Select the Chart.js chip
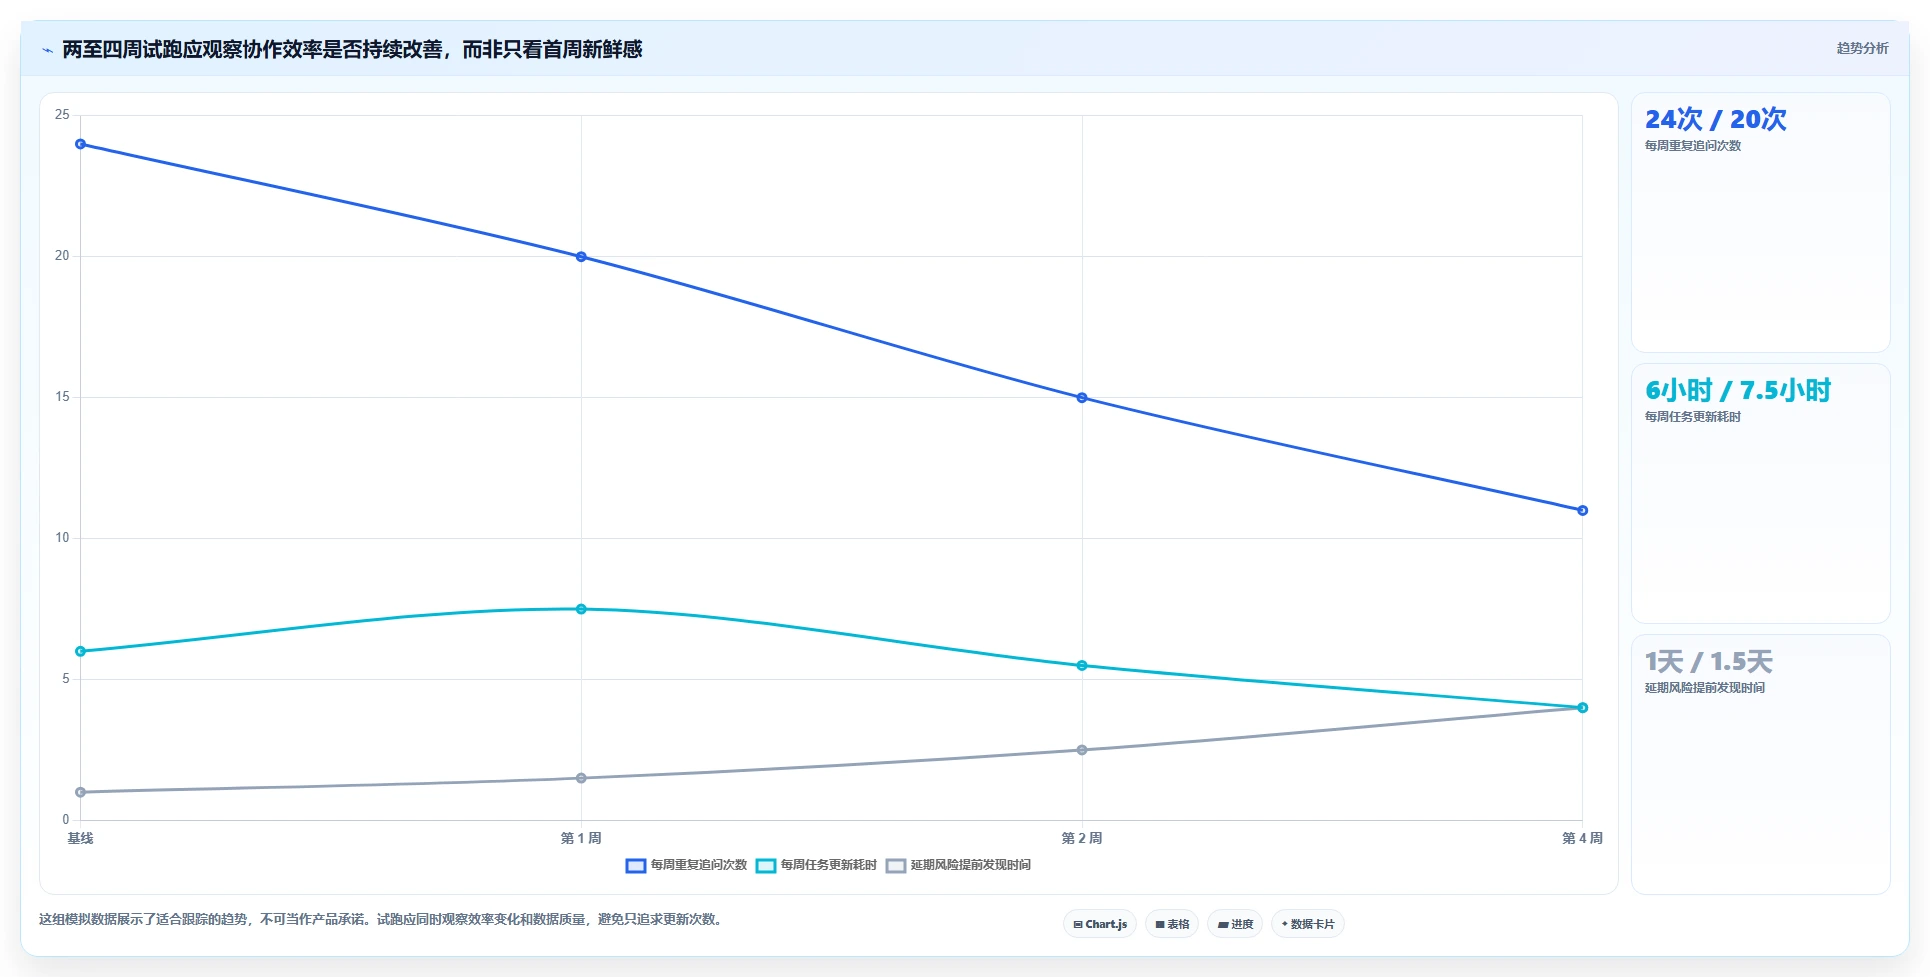The height and width of the screenshot is (977, 1930). [x=1100, y=924]
